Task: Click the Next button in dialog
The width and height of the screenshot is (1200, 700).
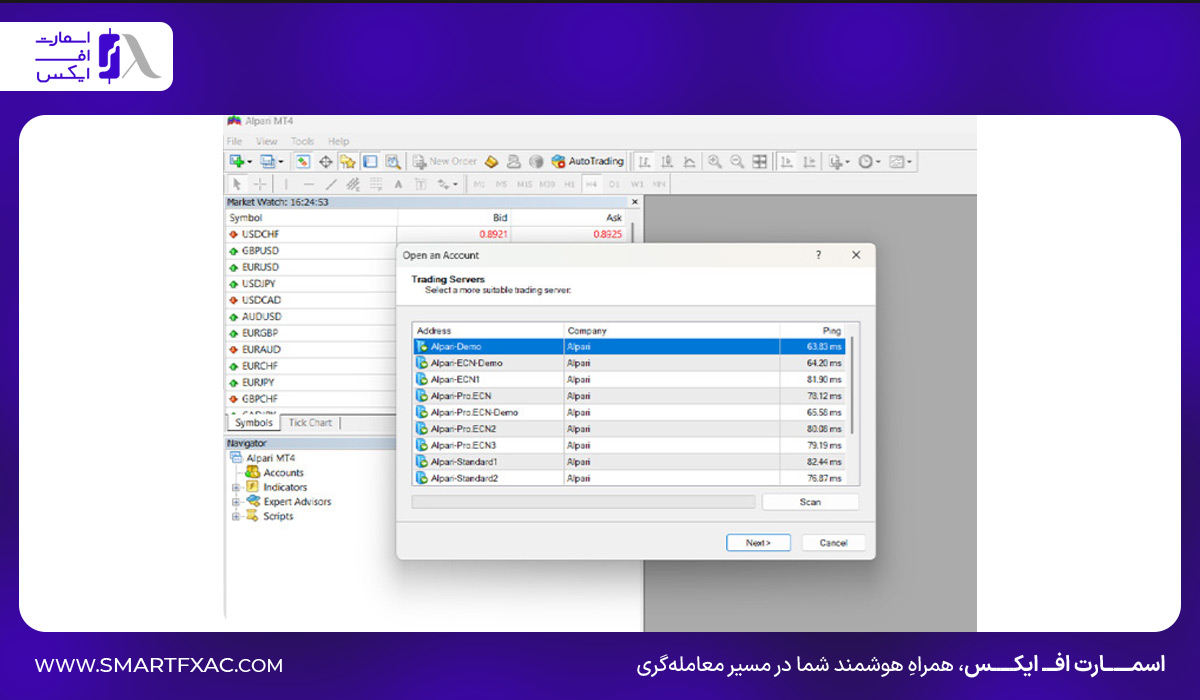Action: pos(758,543)
